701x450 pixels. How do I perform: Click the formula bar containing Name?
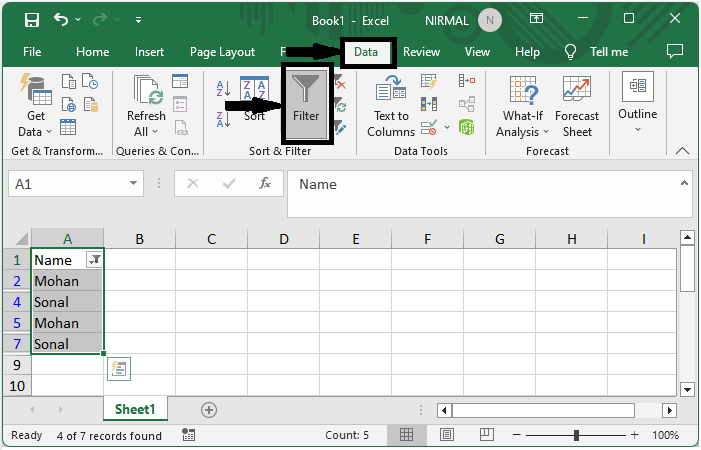tap(483, 194)
